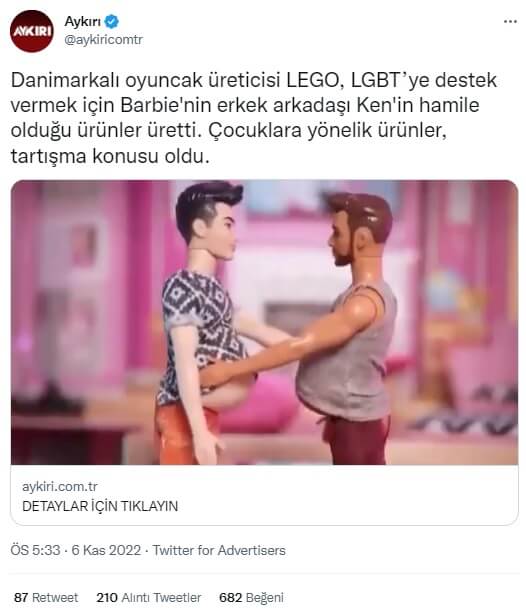The image size is (526, 614).
Task: Click the tweet text about LEGO
Action: click(x=254, y=118)
